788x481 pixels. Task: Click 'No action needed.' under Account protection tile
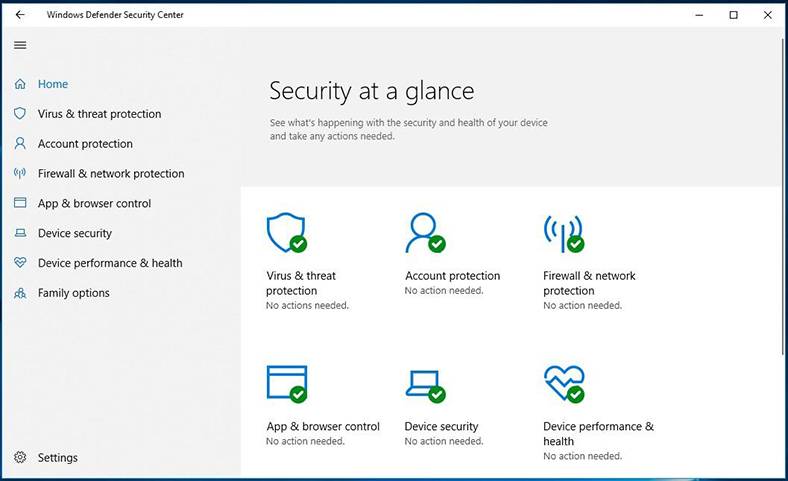(444, 291)
